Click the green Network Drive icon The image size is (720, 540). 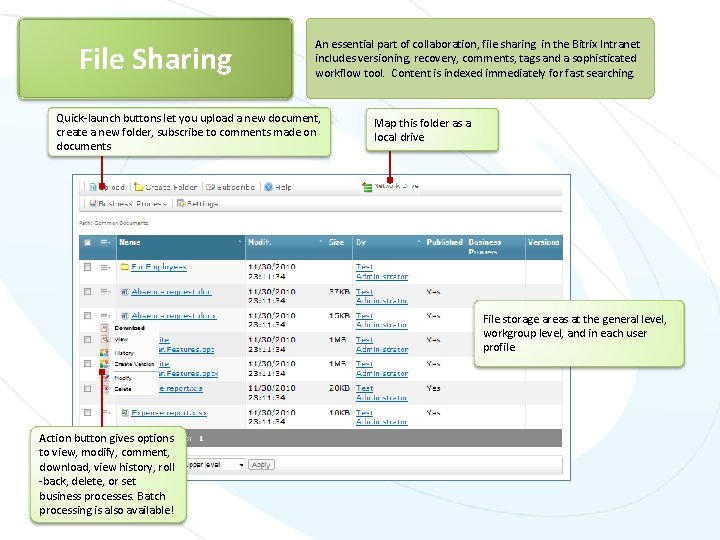[x=367, y=187]
